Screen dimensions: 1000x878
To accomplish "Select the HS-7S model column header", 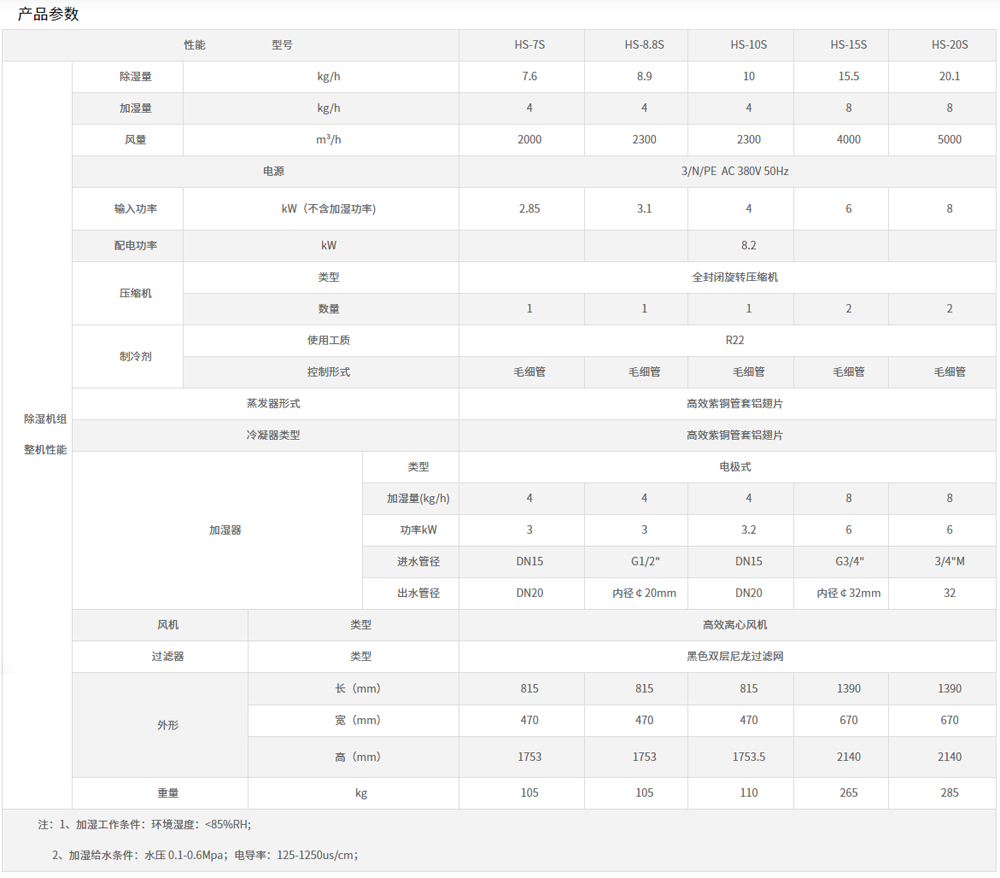I will pyautogui.click(x=529, y=45).
